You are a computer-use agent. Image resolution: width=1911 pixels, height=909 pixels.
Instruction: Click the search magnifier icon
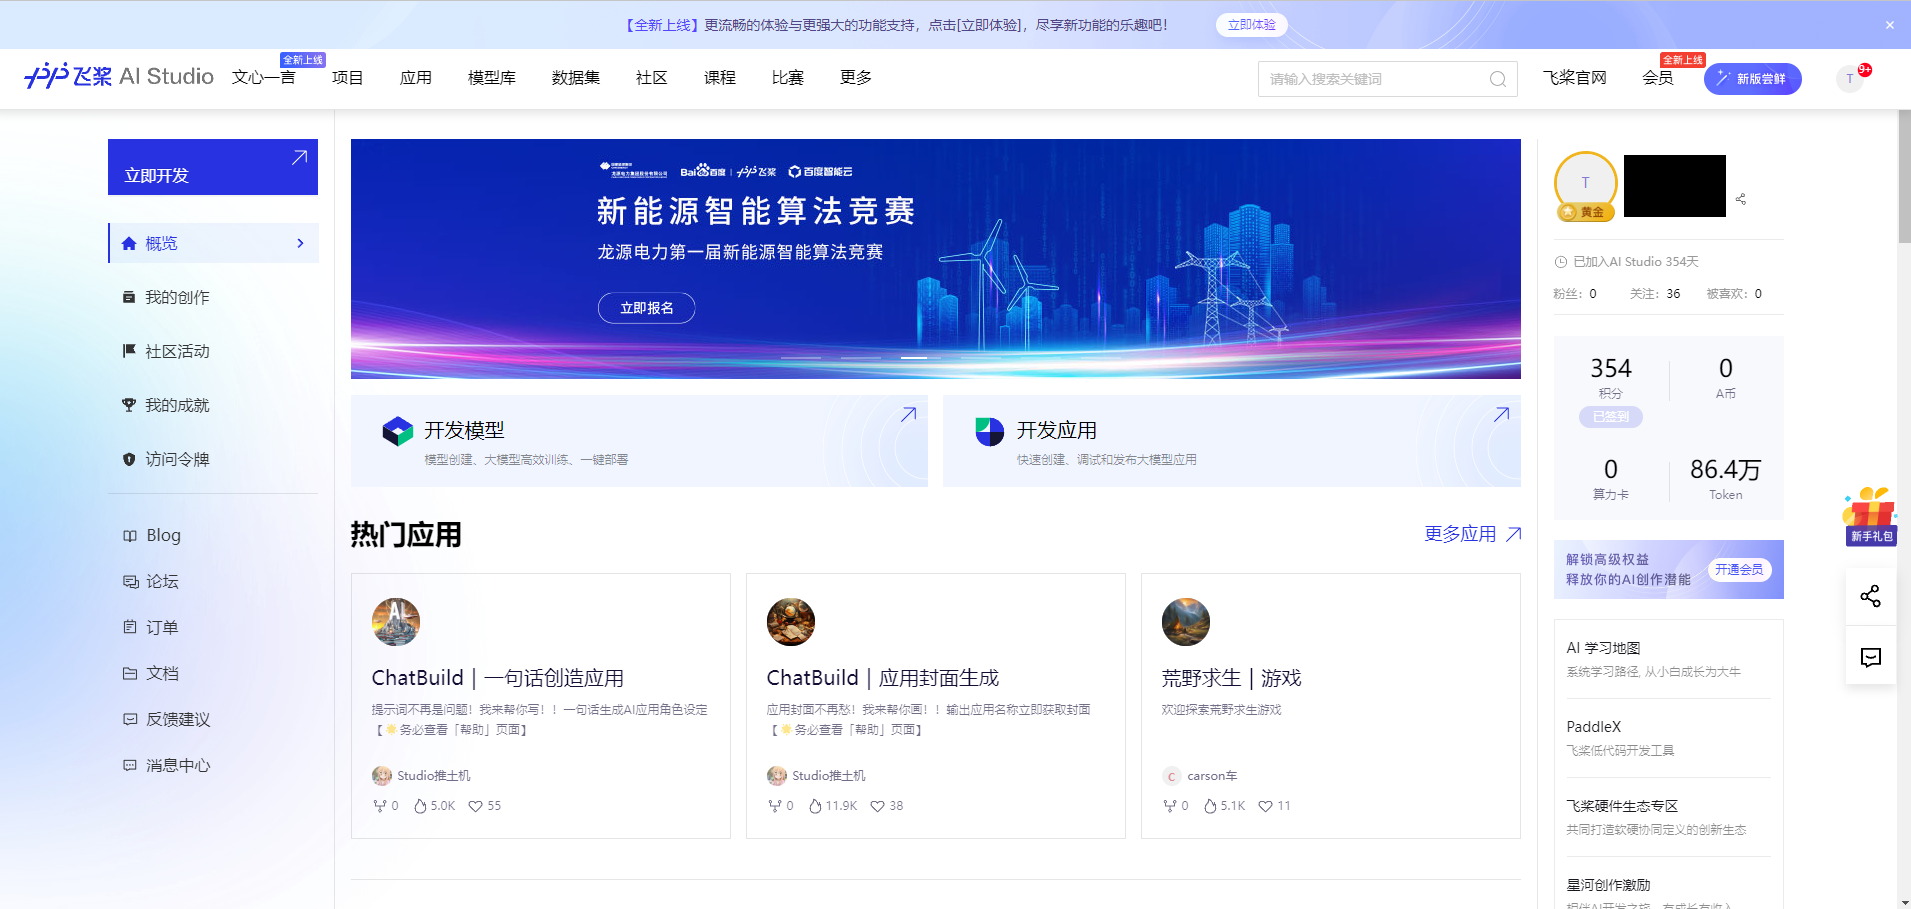(1497, 79)
